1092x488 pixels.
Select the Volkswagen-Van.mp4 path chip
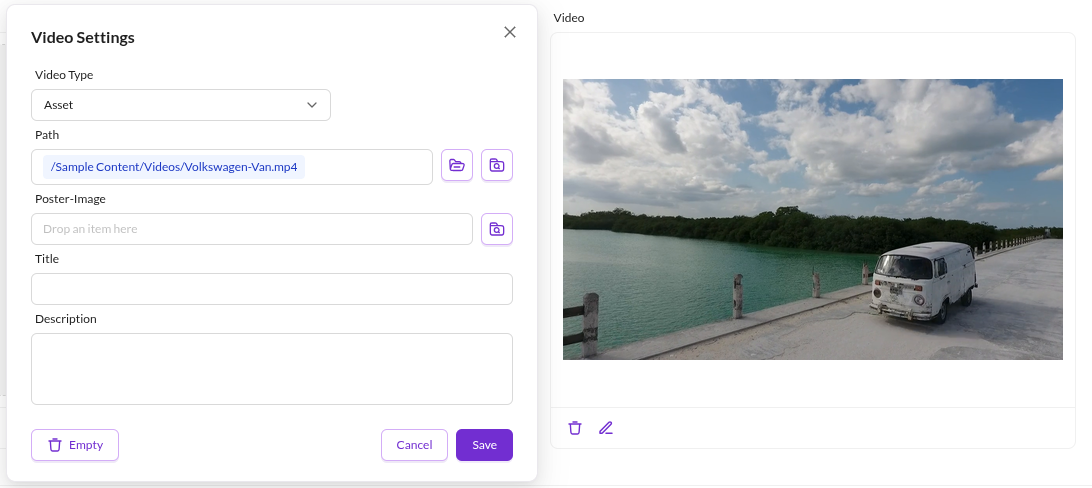(174, 167)
